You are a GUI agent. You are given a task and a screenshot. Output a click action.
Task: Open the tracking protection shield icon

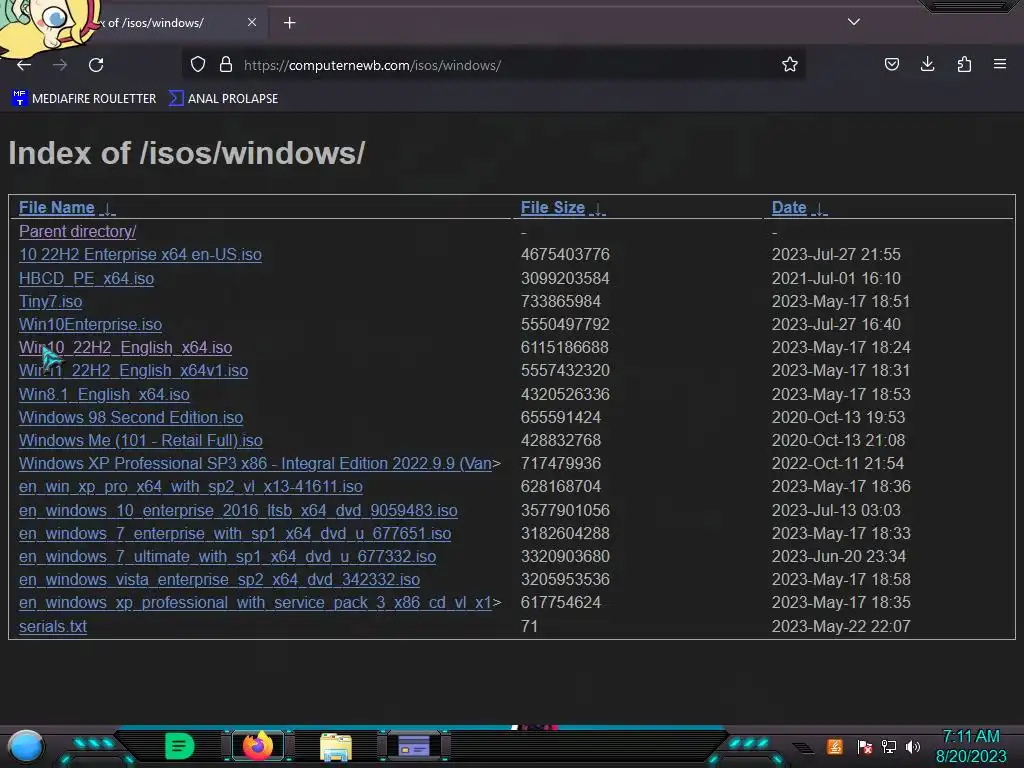click(198, 65)
